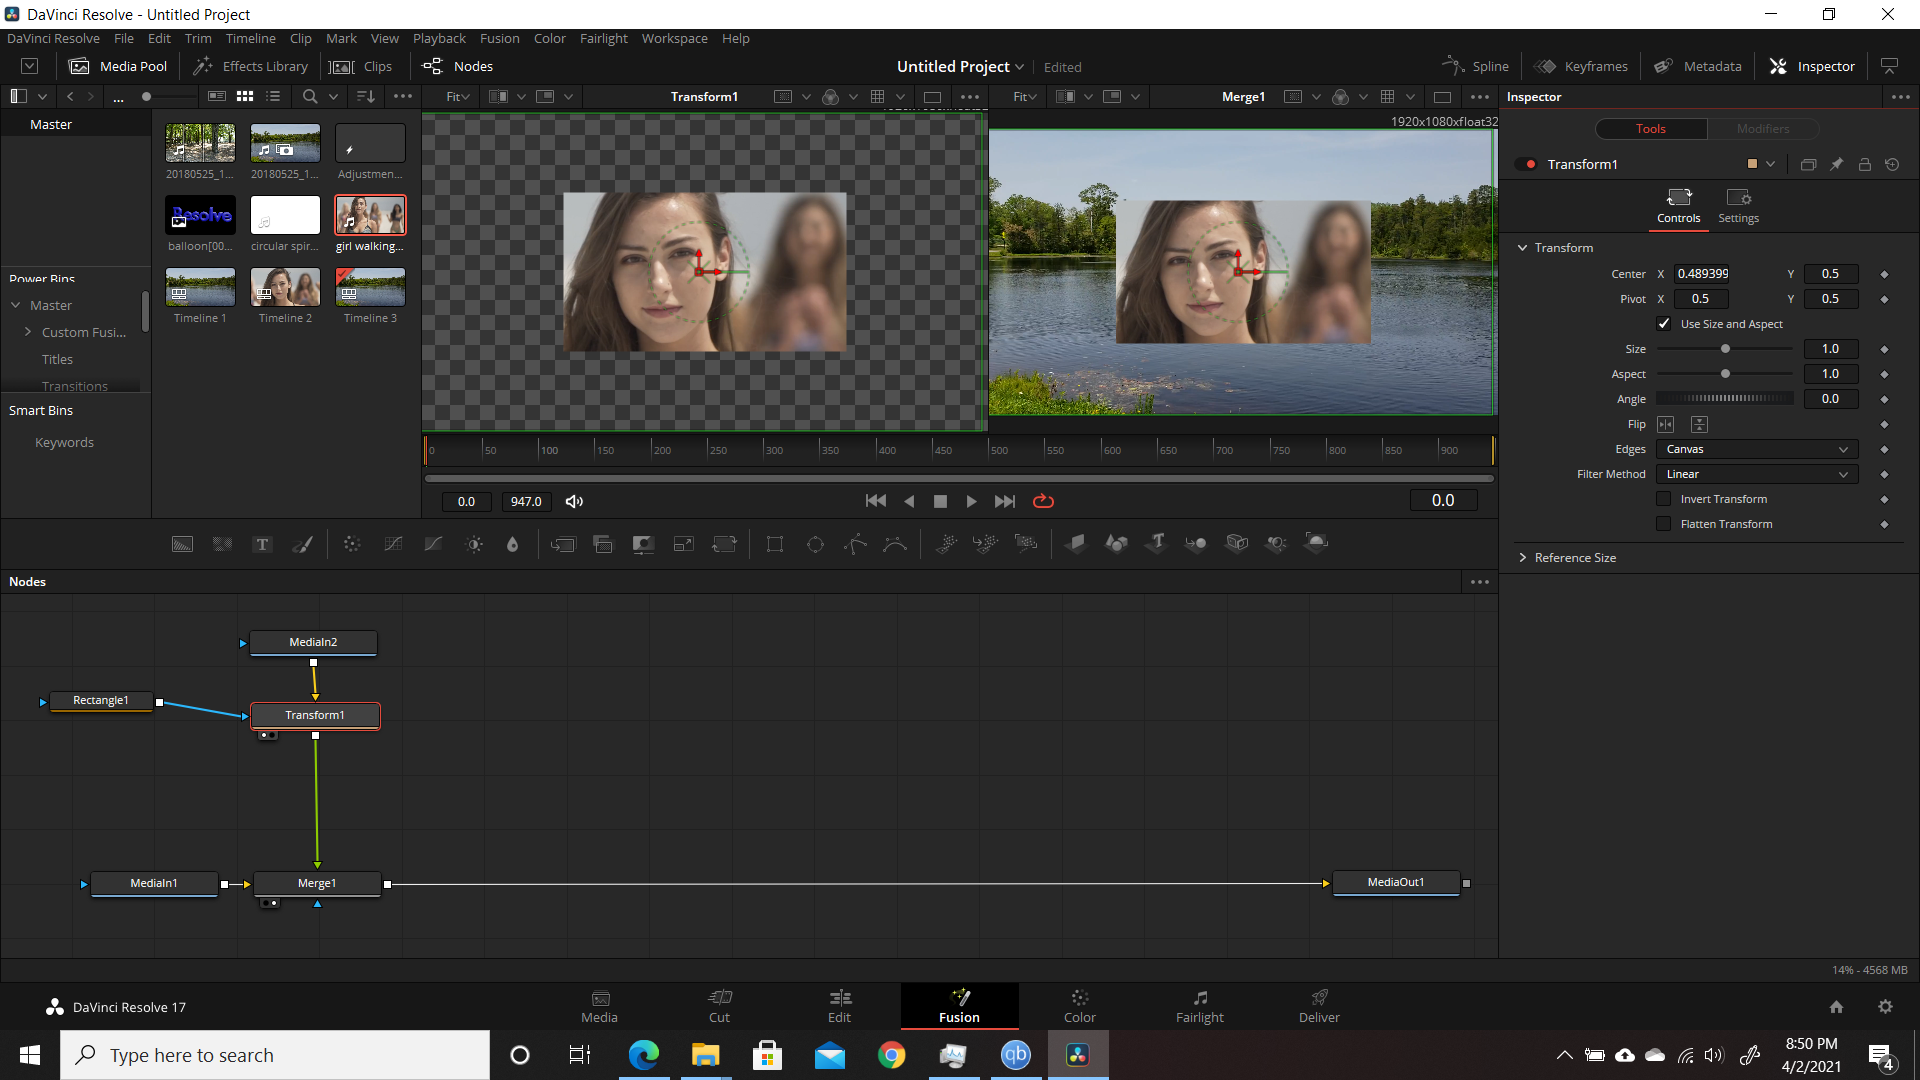The image size is (1920, 1080).
Task: Add a Transform node from the toolbar
Action: pos(724,544)
